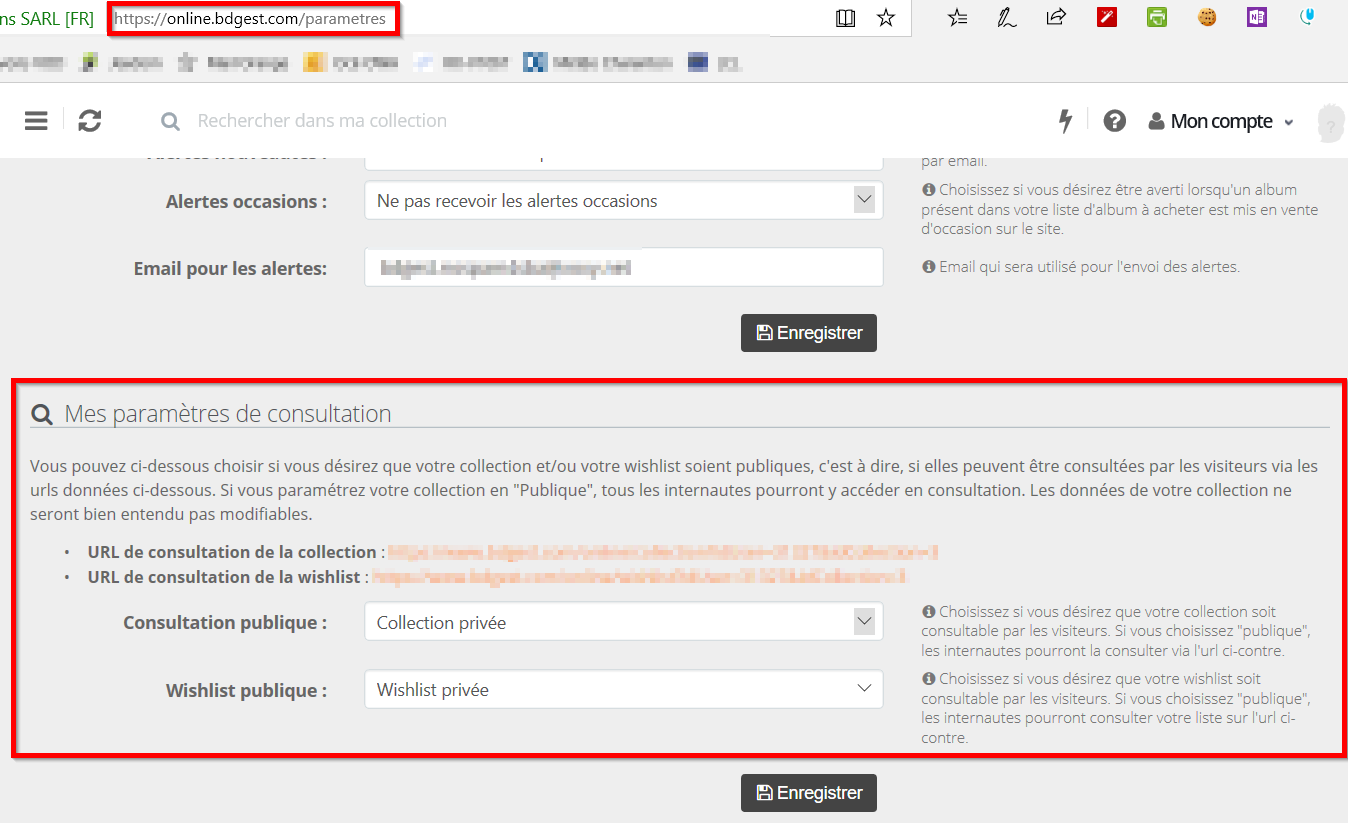The width and height of the screenshot is (1348, 823).
Task: Toggle browser reading view icon
Action: (845, 18)
